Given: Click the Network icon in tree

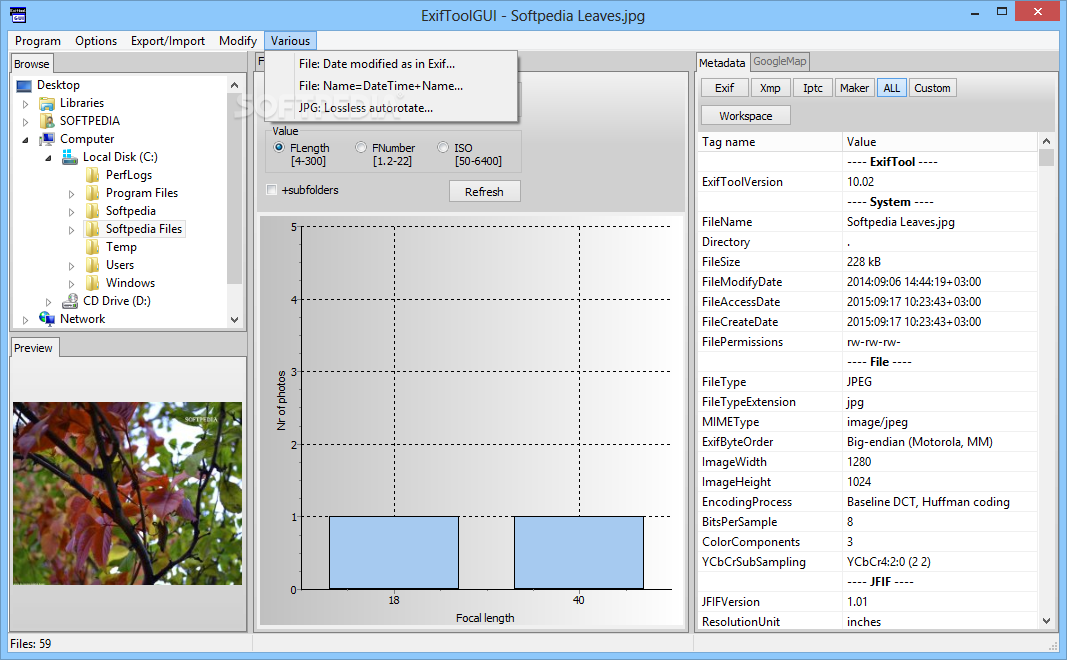Looking at the screenshot, I should [x=47, y=318].
